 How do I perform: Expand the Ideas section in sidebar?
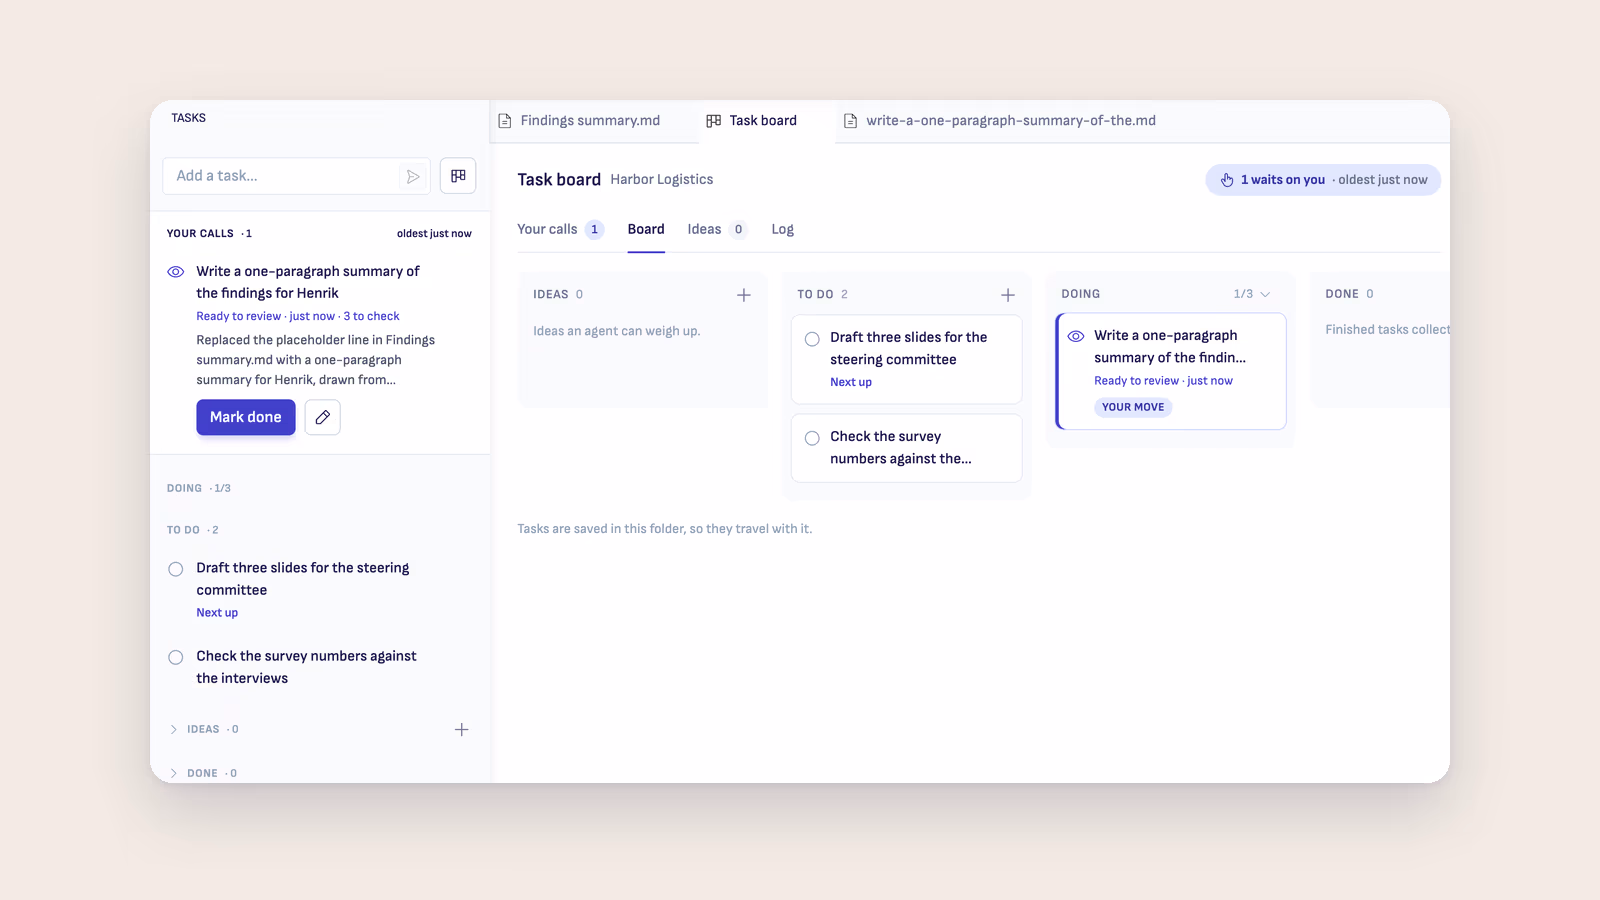174,730
